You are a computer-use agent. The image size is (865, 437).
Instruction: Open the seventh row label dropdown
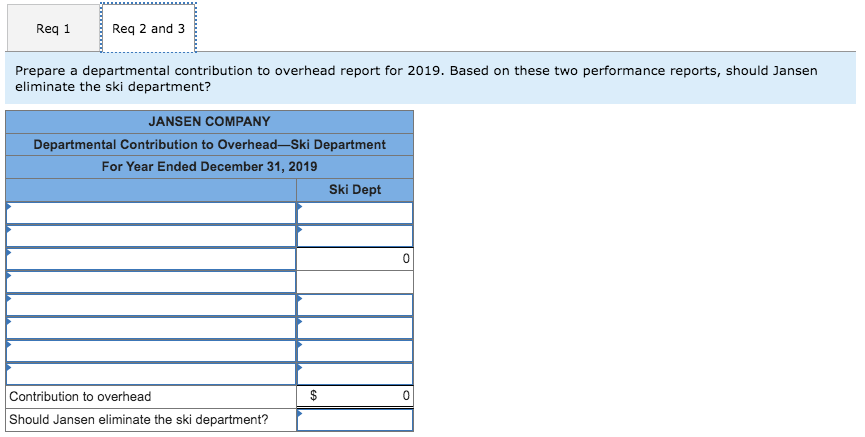point(151,351)
